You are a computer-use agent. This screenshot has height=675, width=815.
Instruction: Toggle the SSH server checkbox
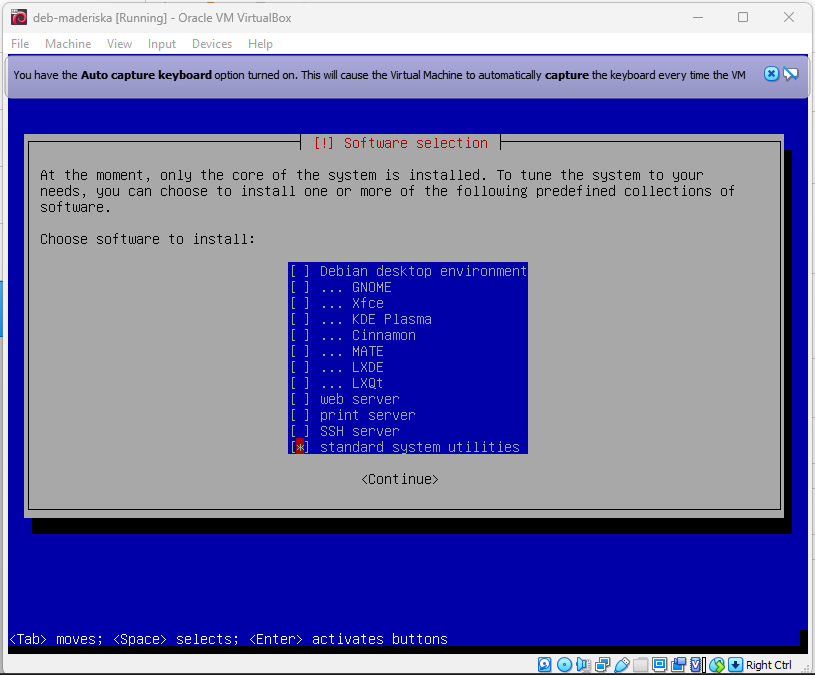coord(300,431)
